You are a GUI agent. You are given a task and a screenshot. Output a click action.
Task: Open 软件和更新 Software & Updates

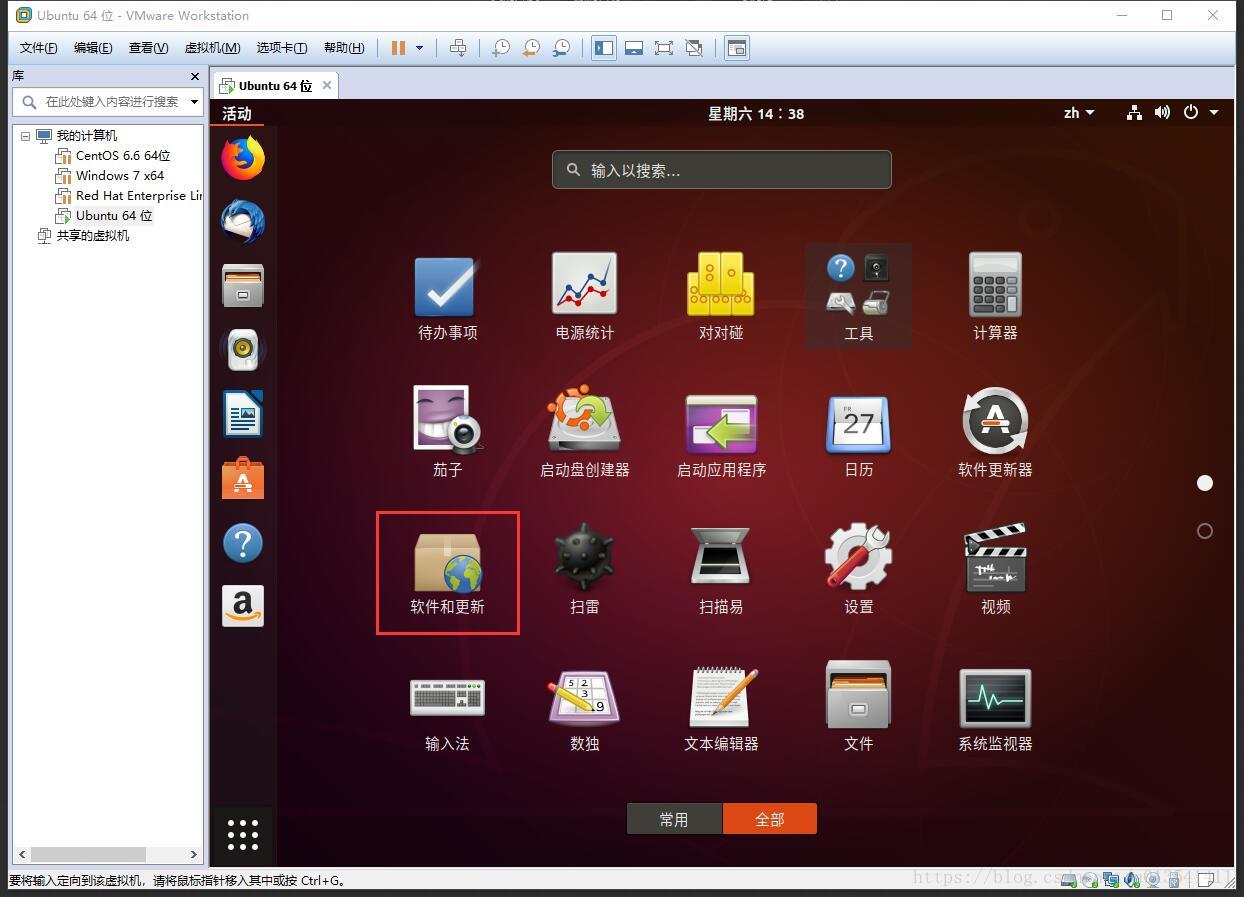tap(447, 572)
